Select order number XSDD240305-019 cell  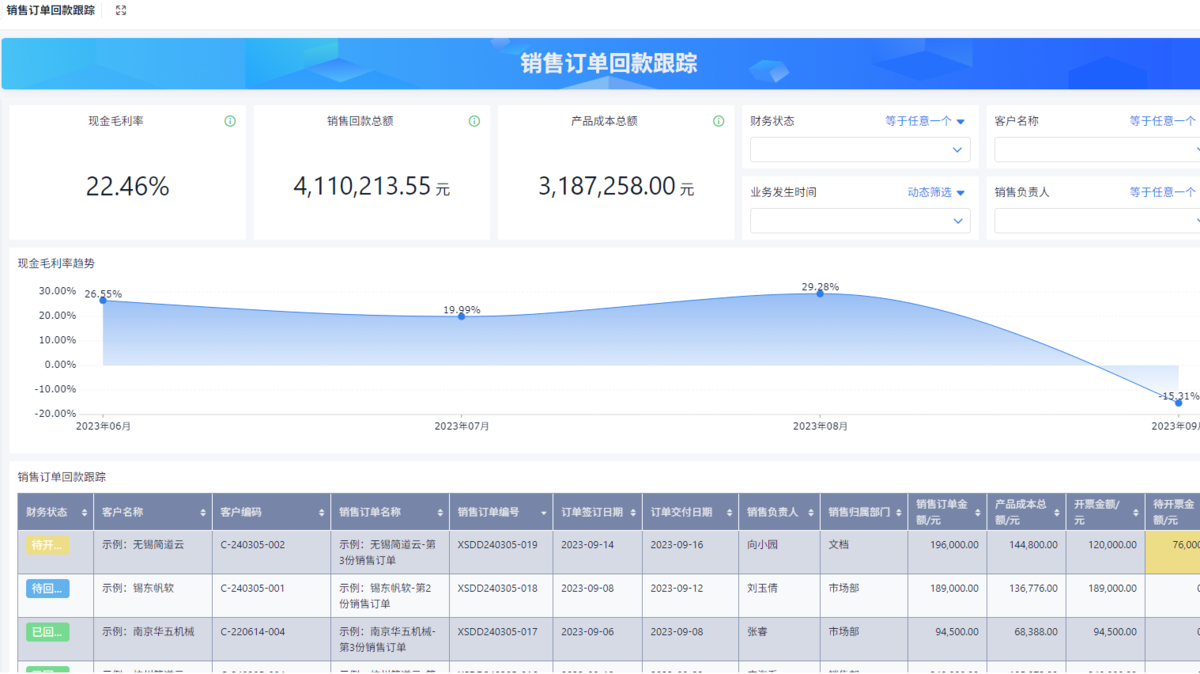pos(497,545)
